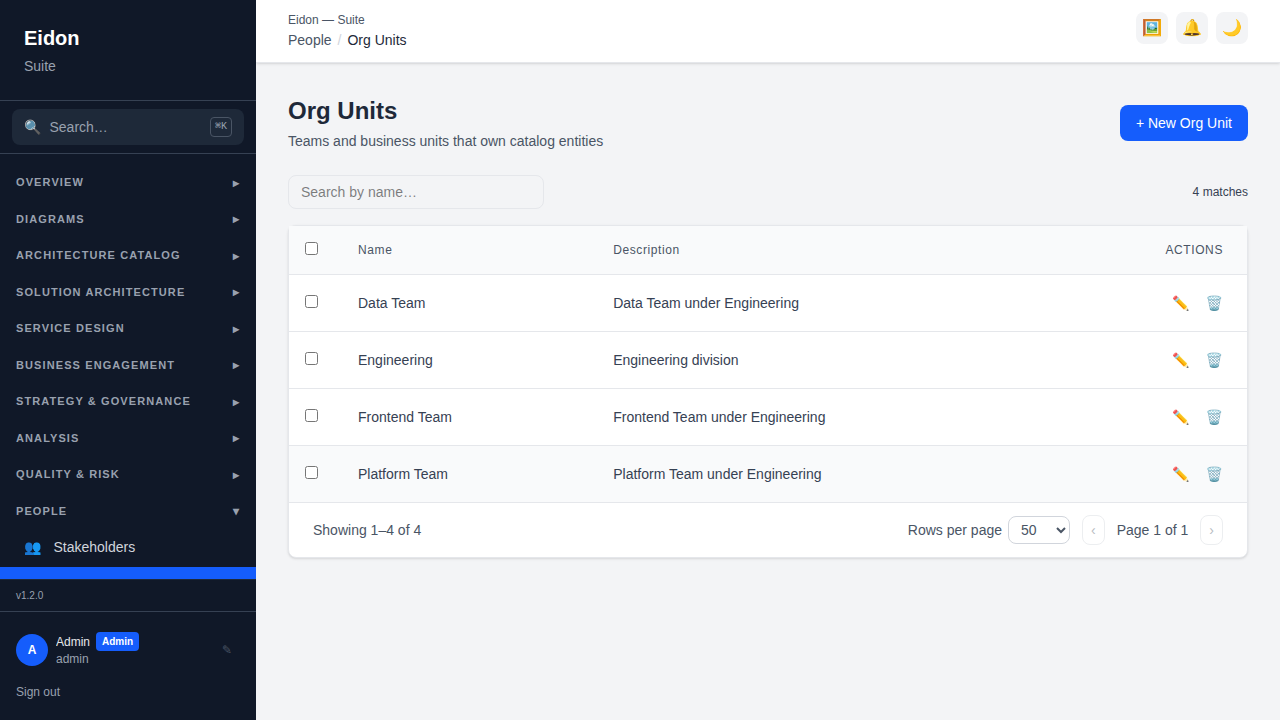Viewport: 1280px width, 720px height.
Task: Edit the Frontend Team org unit
Action: [x=1181, y=417]
